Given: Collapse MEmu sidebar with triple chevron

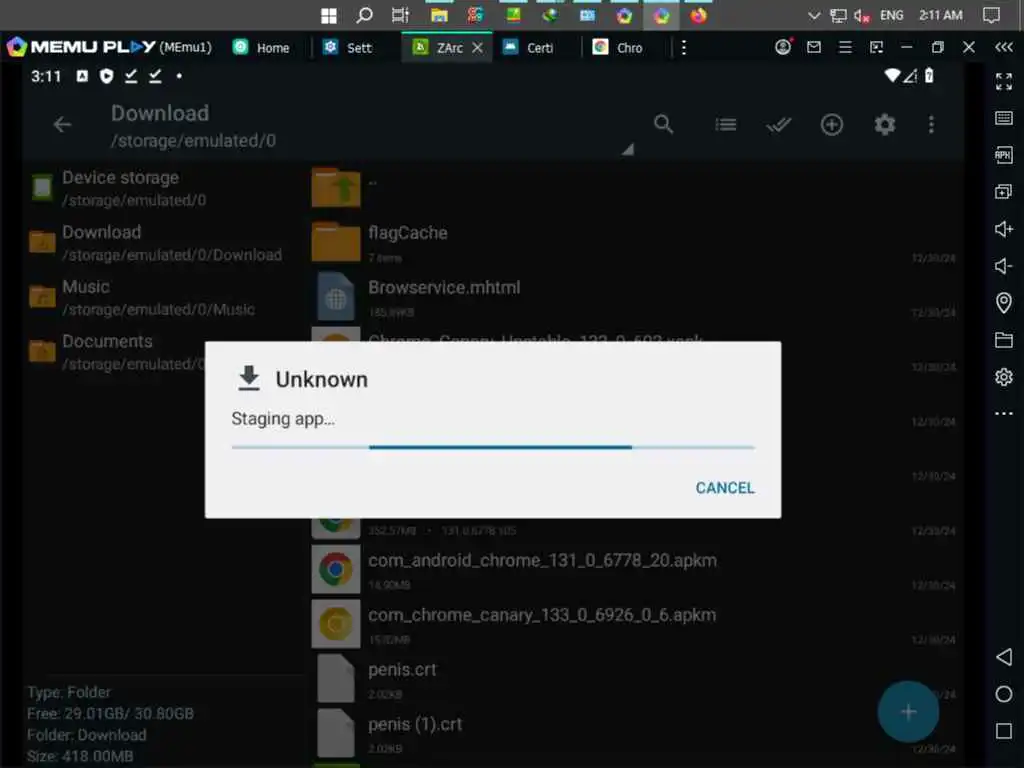Looking at the screenshot, I should coord(1004,47).
